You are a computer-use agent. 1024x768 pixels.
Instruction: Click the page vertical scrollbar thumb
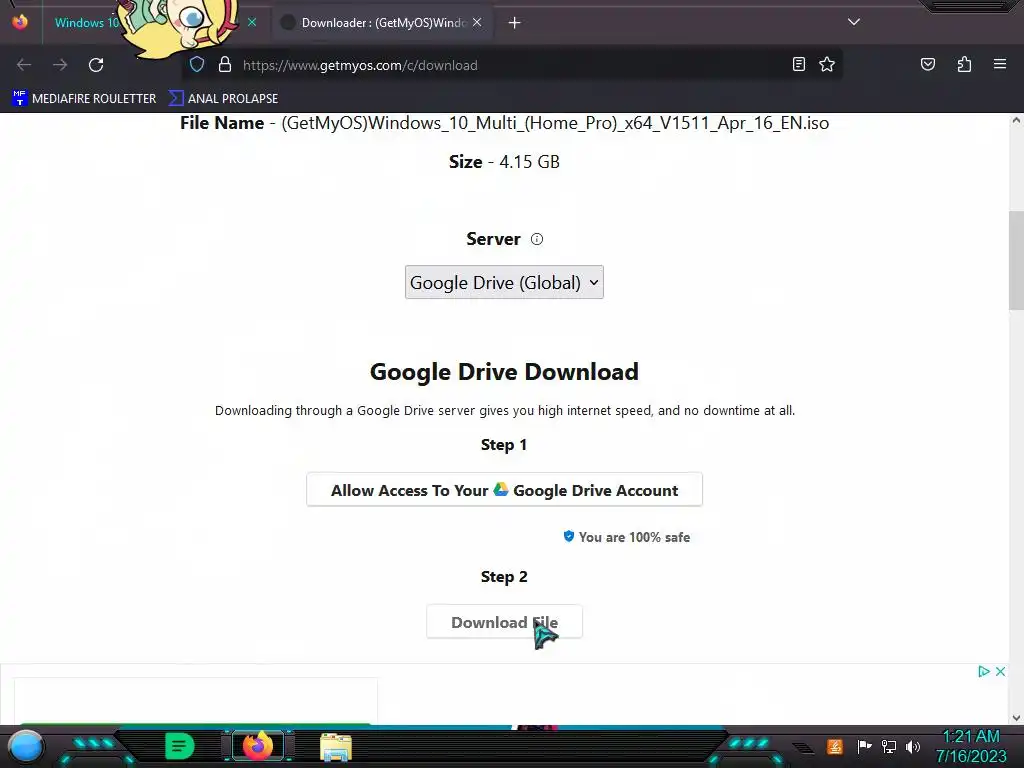pyautogui.click(x=1016, y=261)
